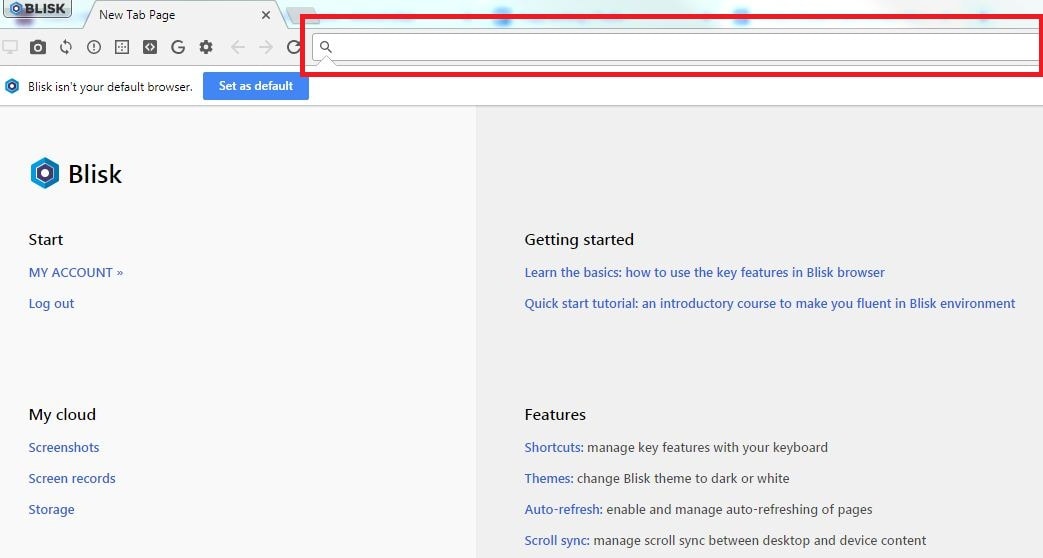Image resolution: width=1043 pixels, height=558 pixels.
Task: Click the device monitor icon in toolbar
Action: tap(10, 47)
